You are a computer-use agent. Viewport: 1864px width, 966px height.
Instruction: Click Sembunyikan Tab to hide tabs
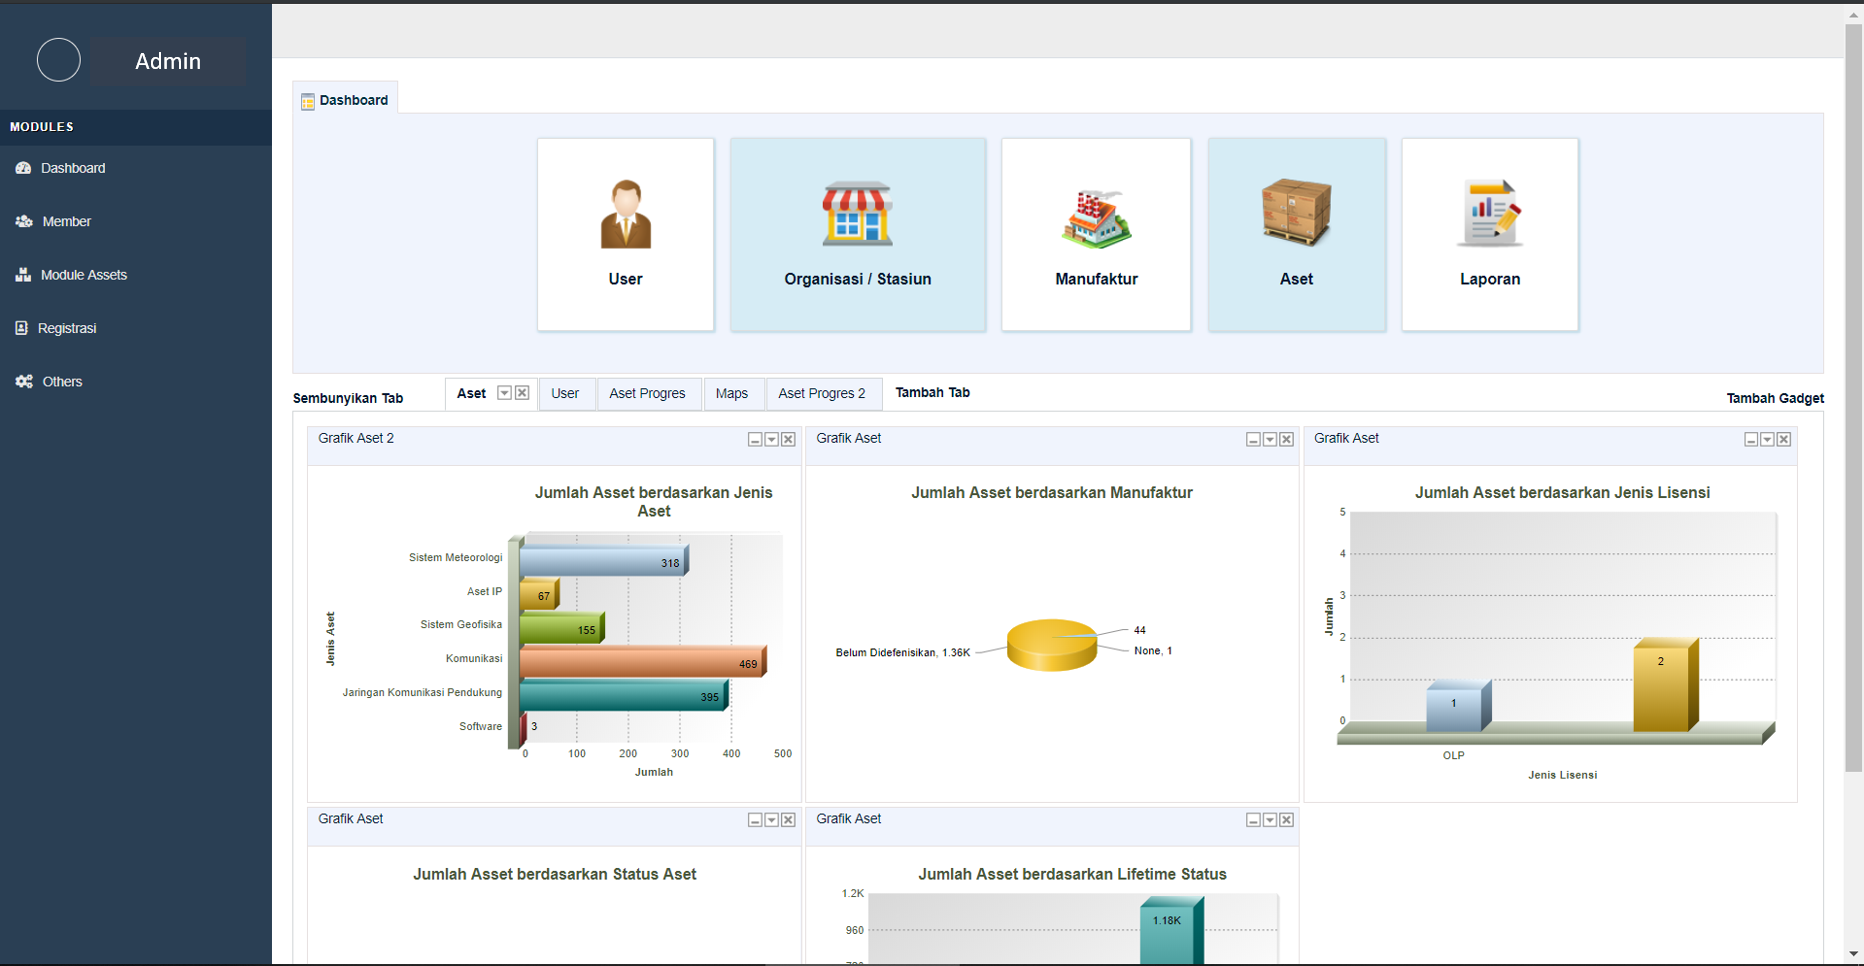click(348, 398)
